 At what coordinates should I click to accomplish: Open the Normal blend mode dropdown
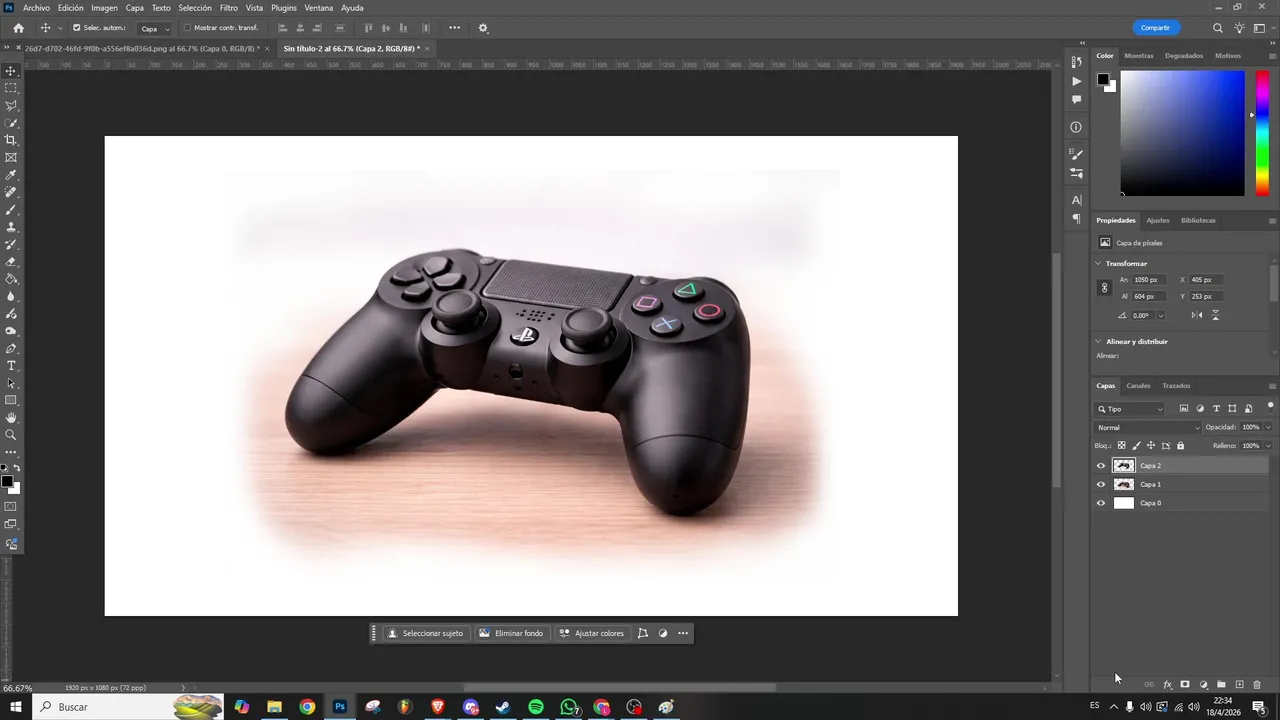point(1148,428)
